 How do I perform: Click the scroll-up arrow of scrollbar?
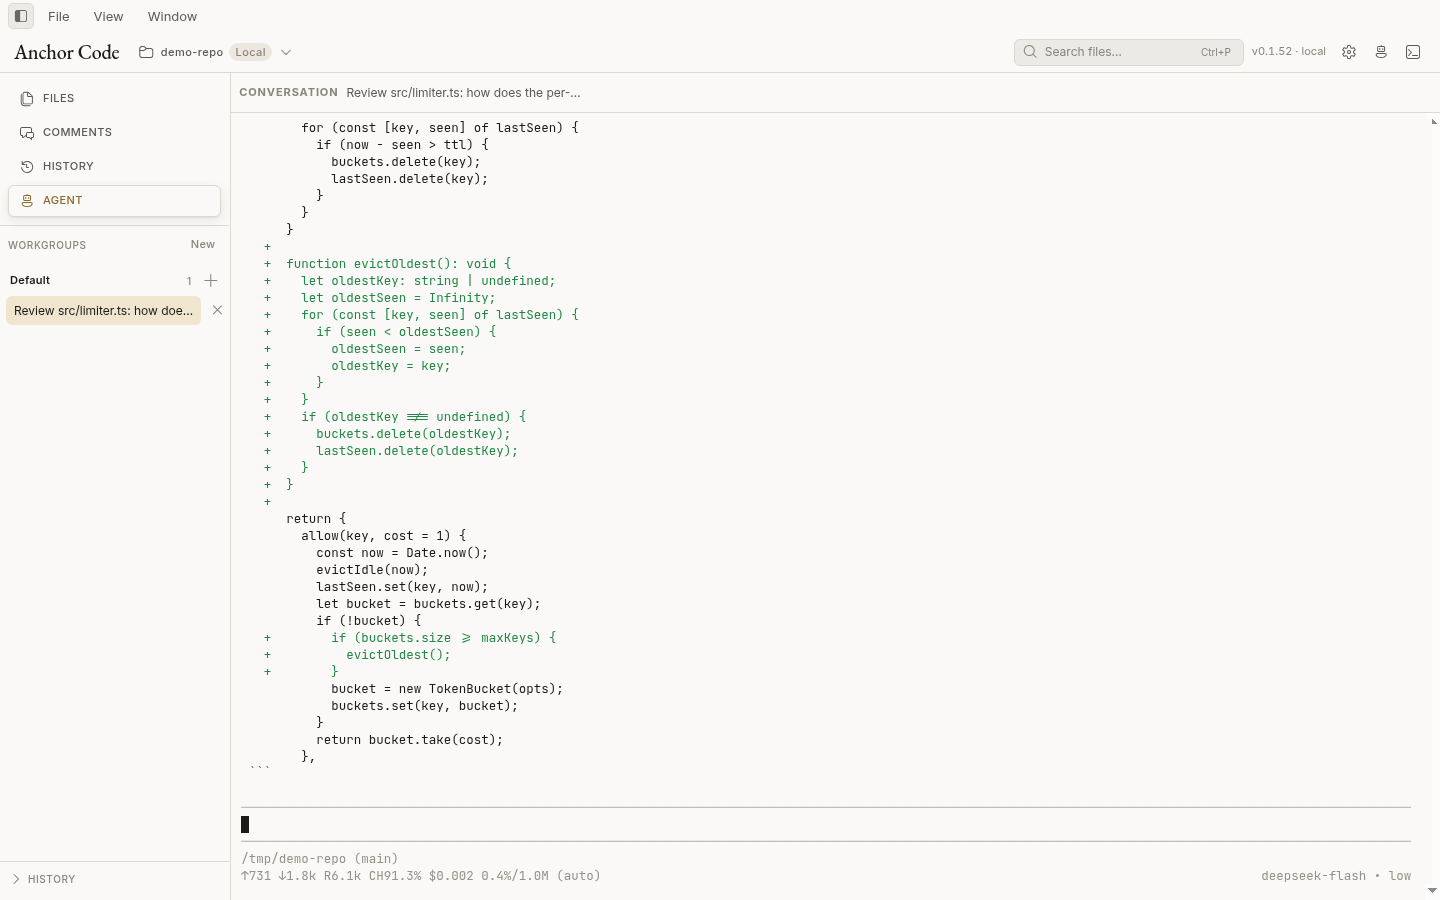point(1433,121)
